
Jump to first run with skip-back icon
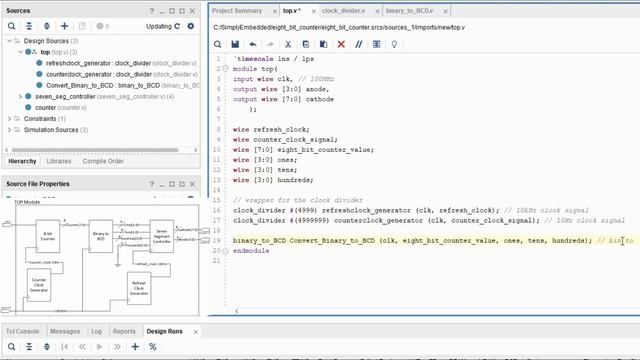[x=64, y=347]
